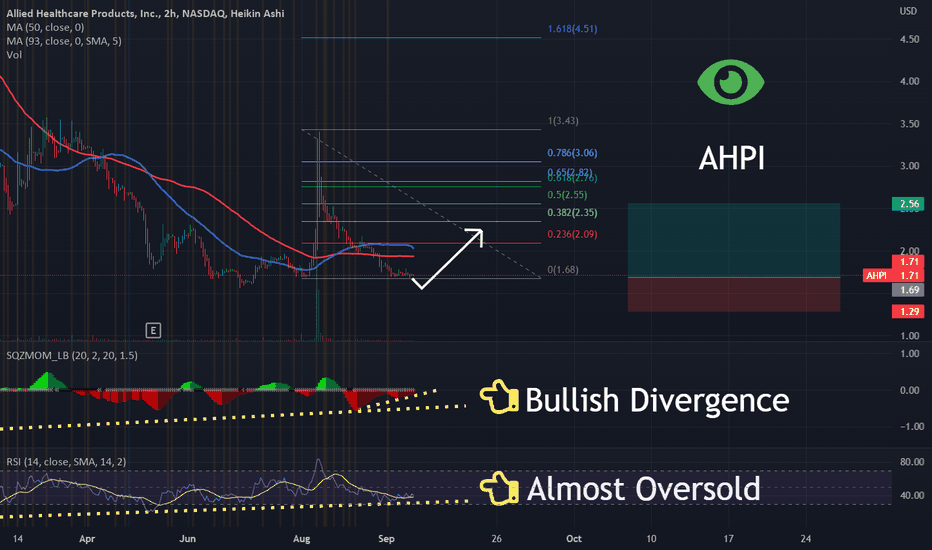Click the red AHPI 1.71 price tag

click(x=893, y=275)
